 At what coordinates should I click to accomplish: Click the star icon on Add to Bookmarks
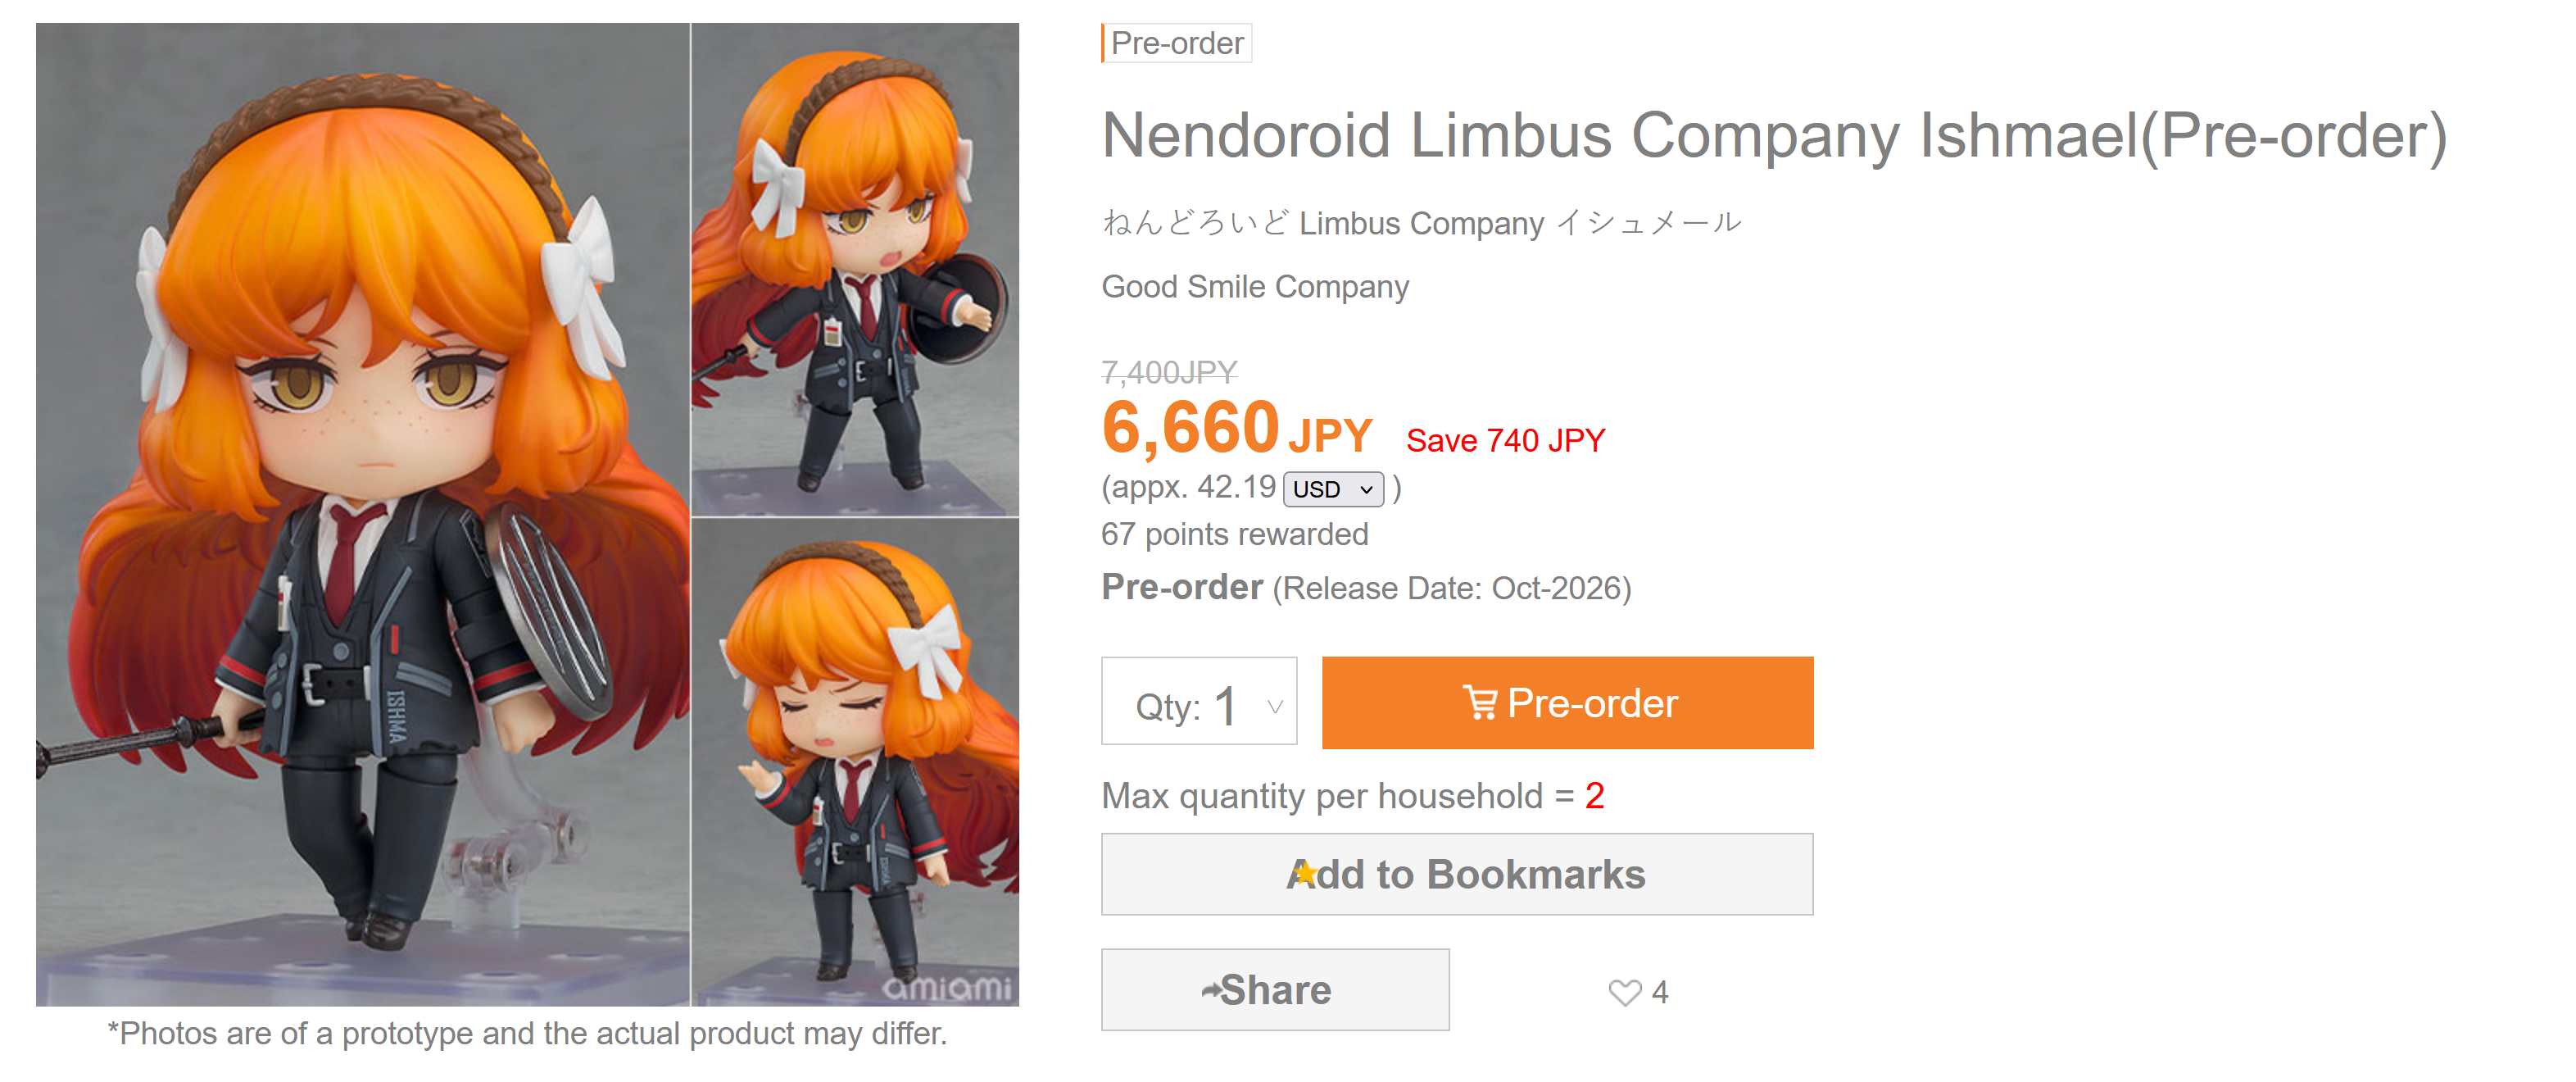coord(1303,874)
